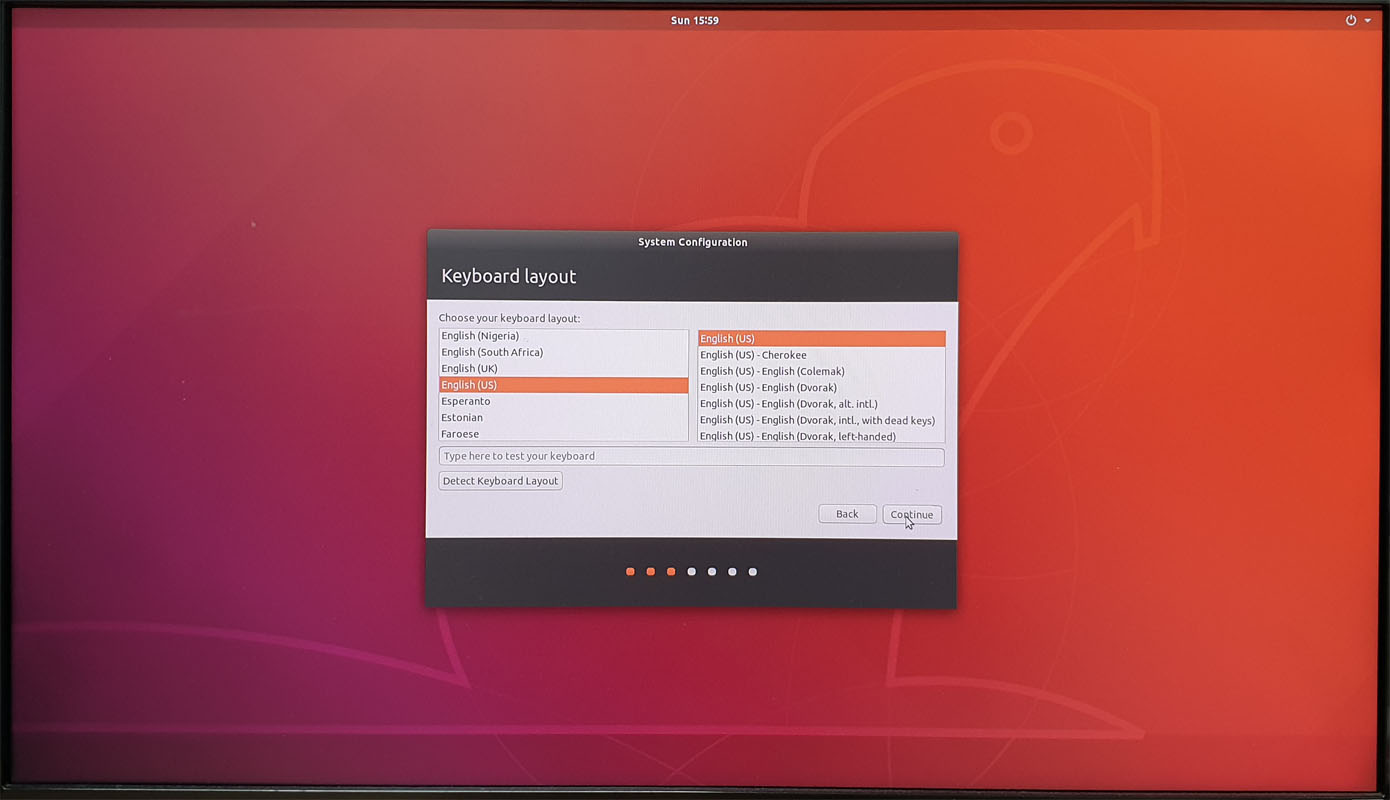Select English (South Africa) layout
This screenshot has width=1390, height=800.
[563, 352]
